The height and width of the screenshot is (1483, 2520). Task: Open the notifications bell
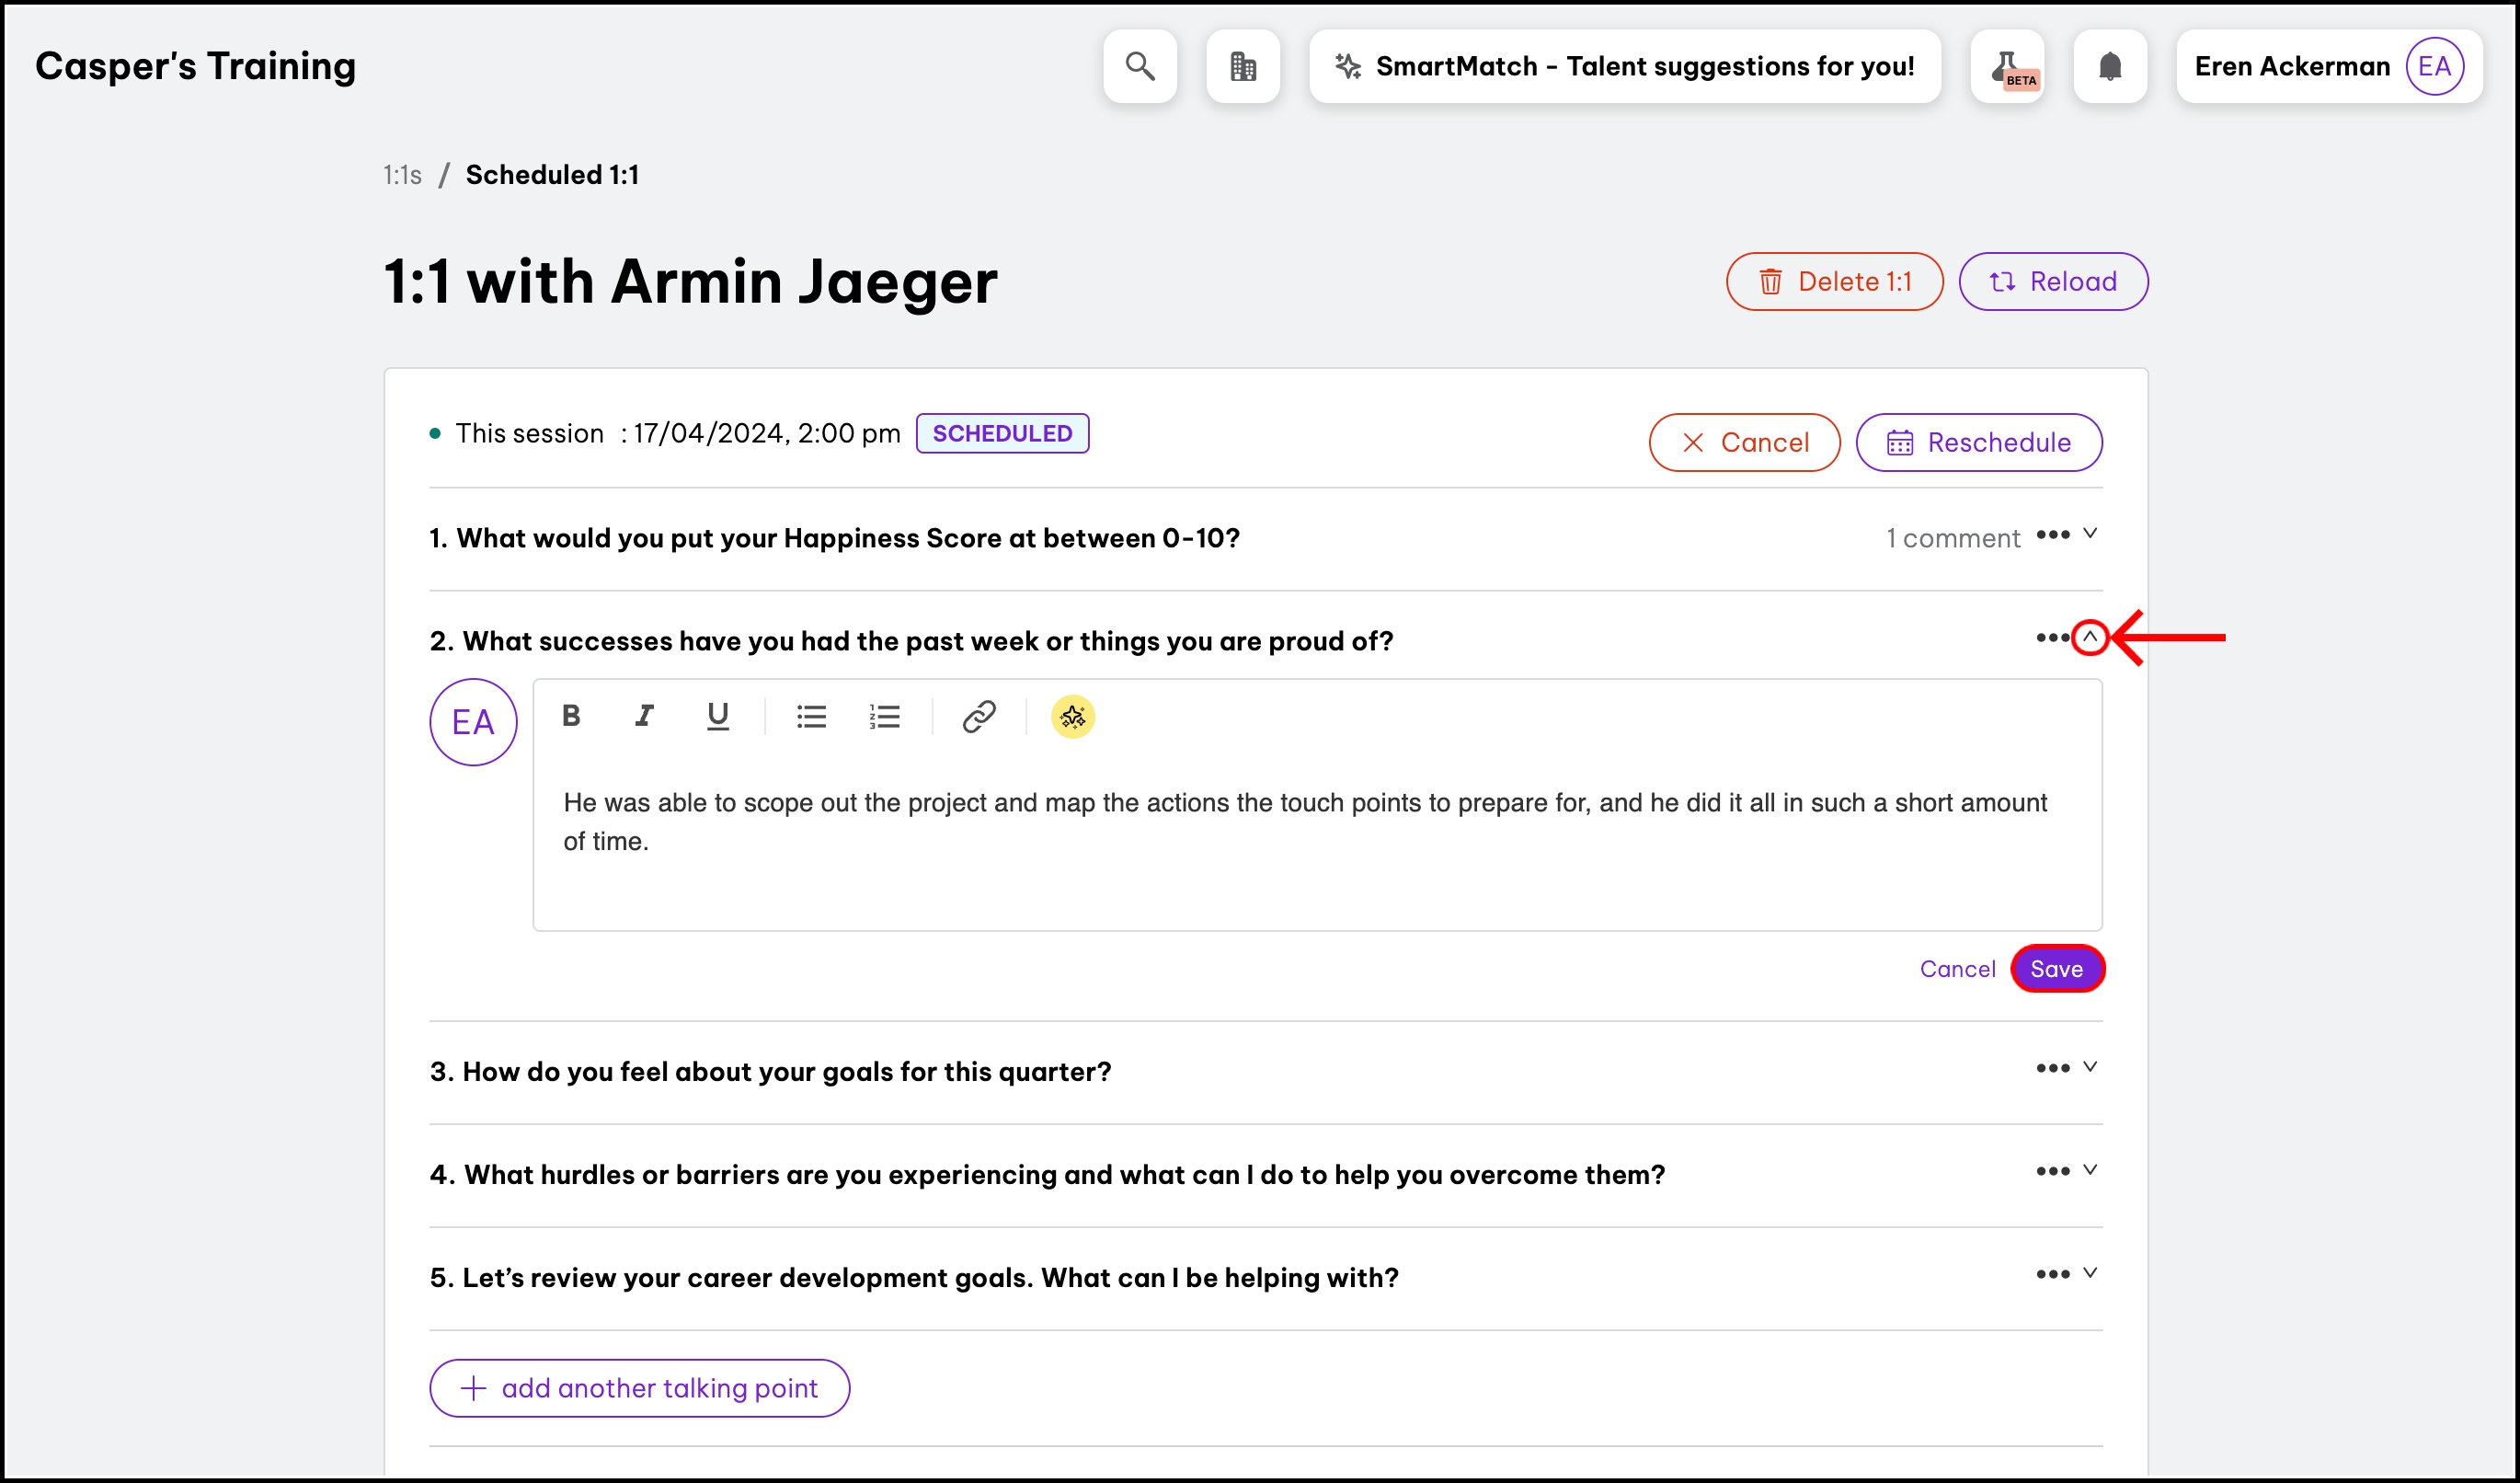[x=2110, y=66]
